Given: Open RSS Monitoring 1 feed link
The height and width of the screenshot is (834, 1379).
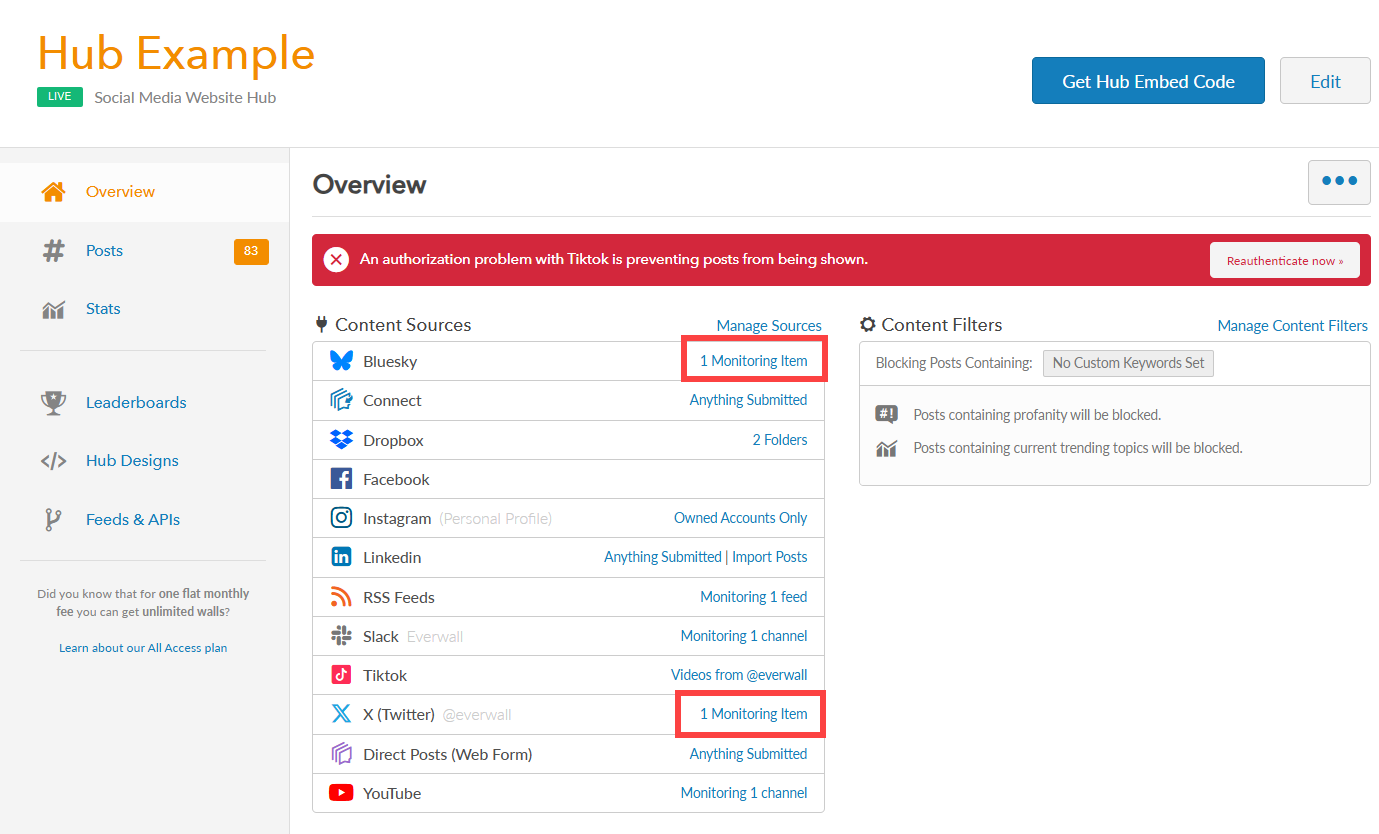Looking at the screenshot, I should (x=754, y=597).
